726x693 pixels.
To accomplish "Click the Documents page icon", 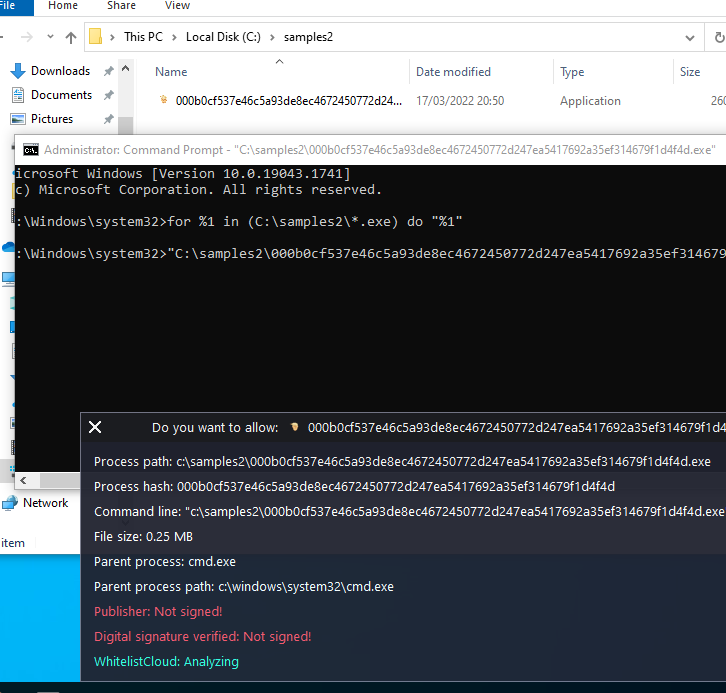I will point(18,95).
